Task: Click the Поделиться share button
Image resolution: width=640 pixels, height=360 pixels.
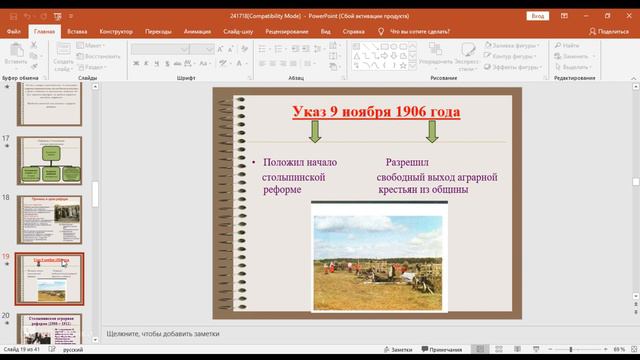Action: 609,31
